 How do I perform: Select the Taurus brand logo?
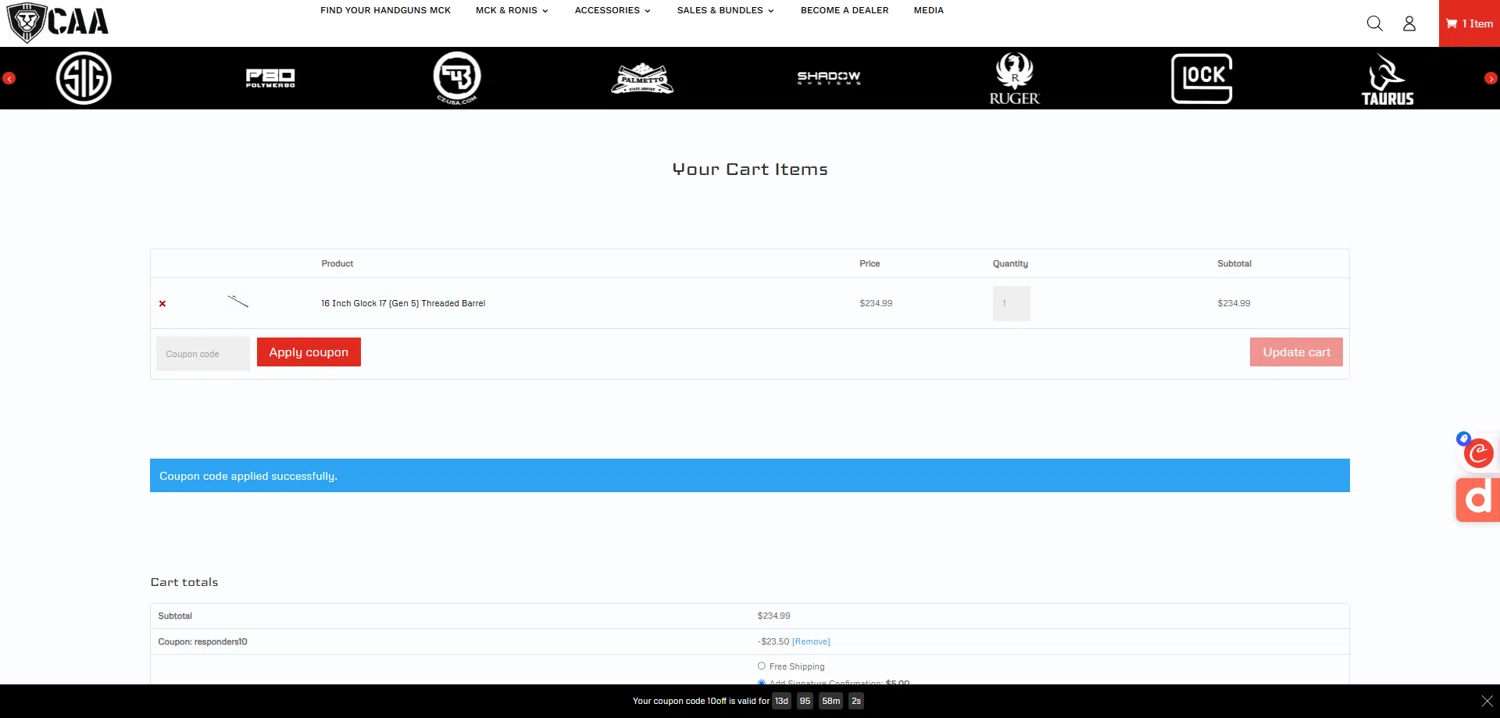[x=1387, y=78]
